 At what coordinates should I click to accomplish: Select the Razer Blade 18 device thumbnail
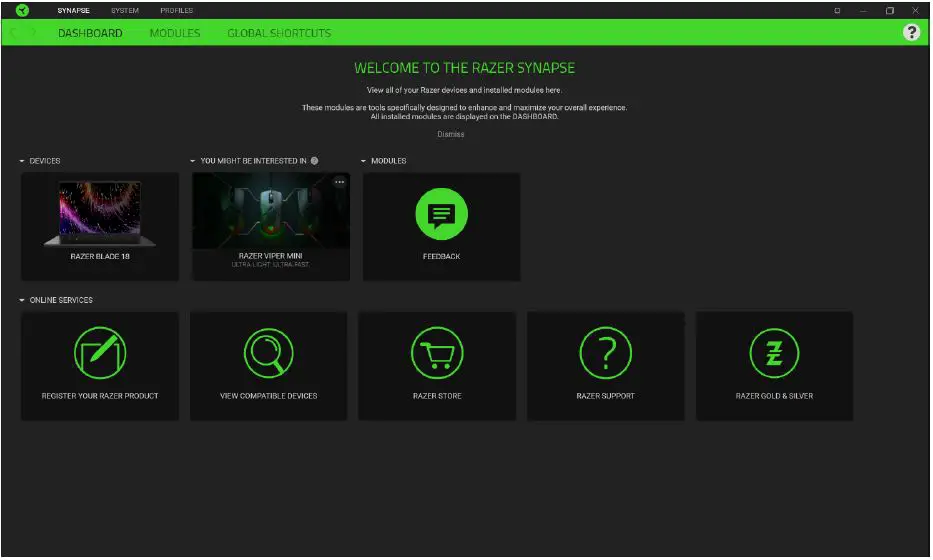pos(100,213)
